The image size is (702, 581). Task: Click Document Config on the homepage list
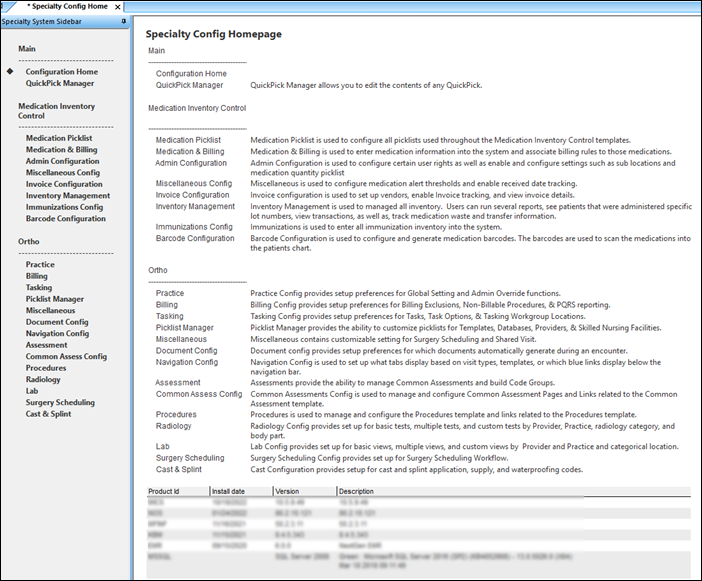coord(187,351)
